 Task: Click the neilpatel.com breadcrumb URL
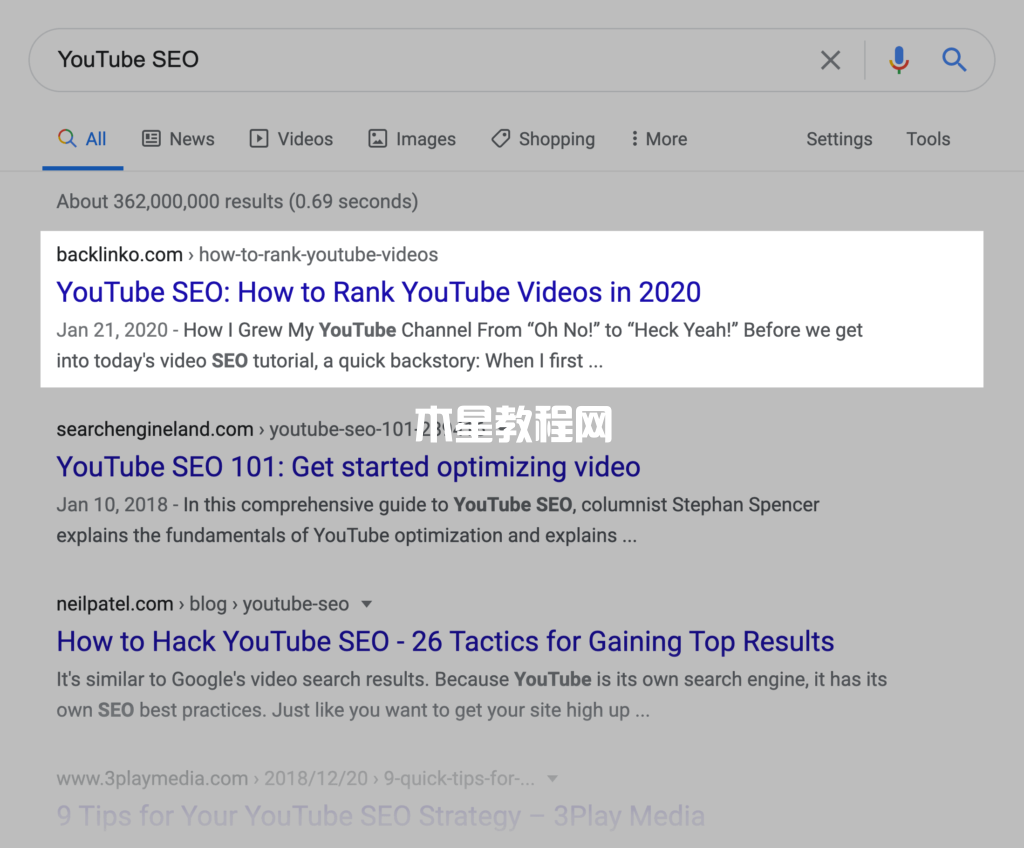coord(202,604)
